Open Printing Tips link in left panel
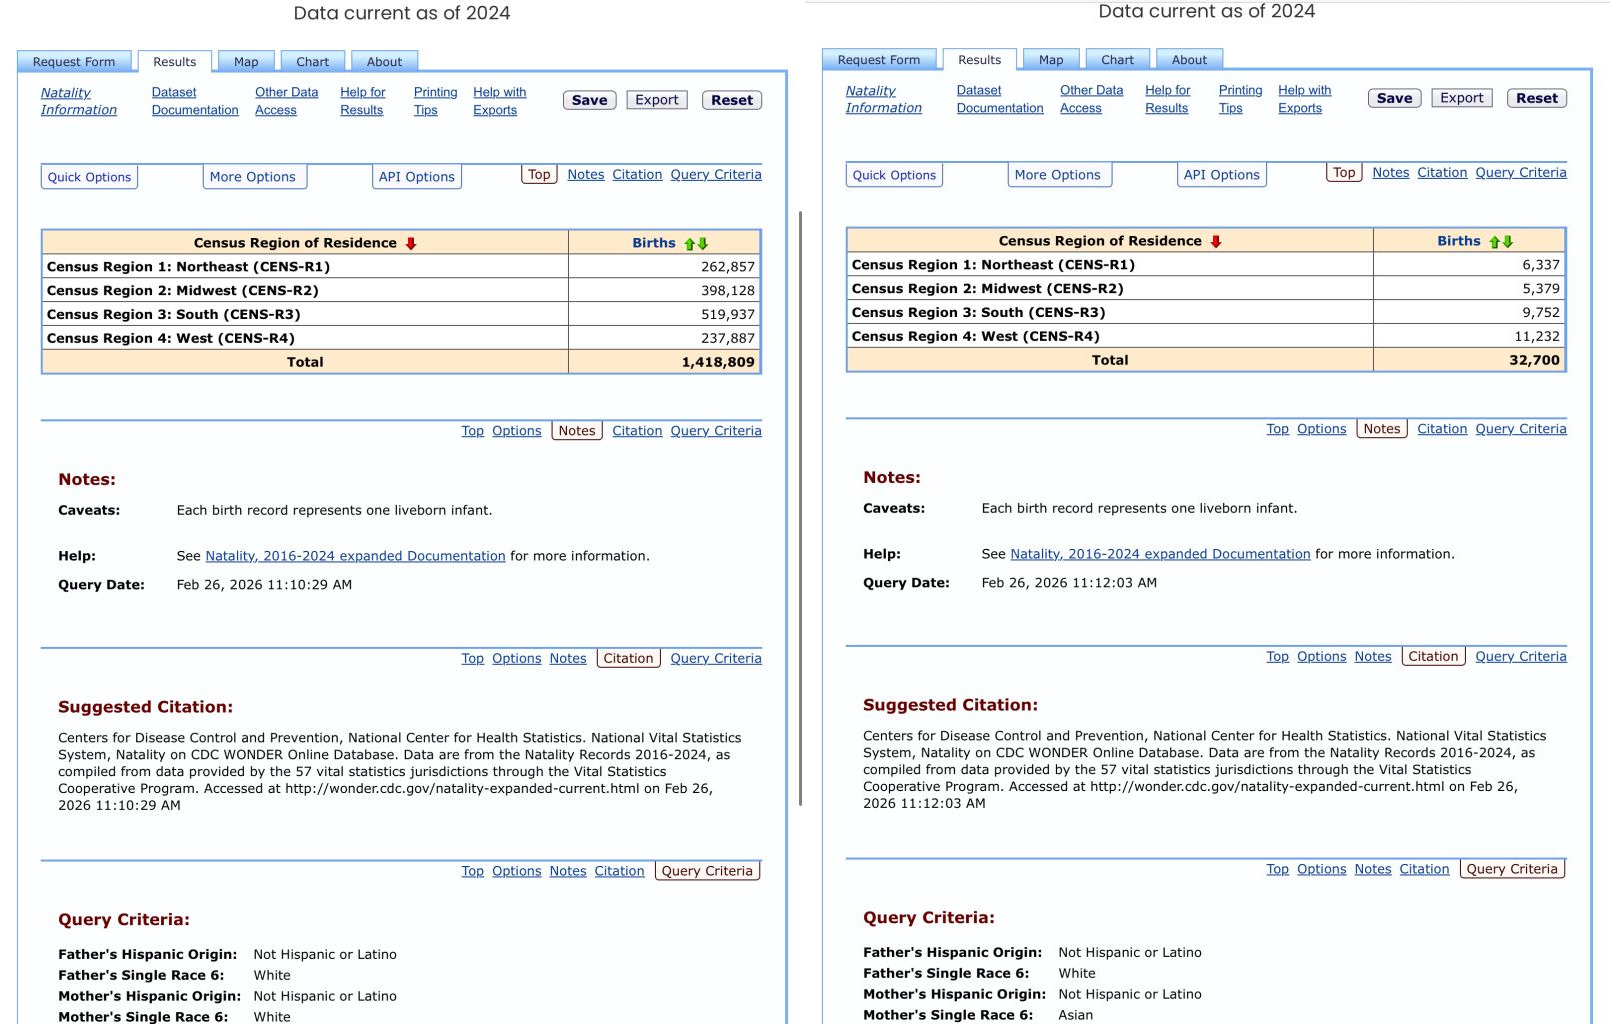Viewport: 1610px width, 1024px height. [435, 101]
